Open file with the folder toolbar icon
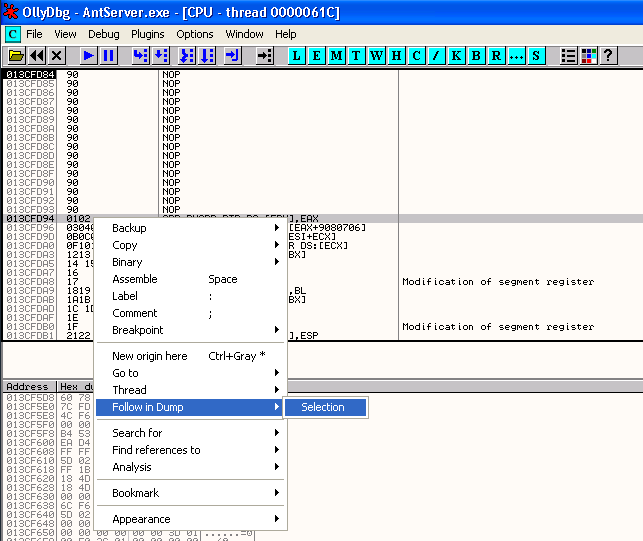Image resolution: width=643 pixels, height=541 pixels. point(16,56)
